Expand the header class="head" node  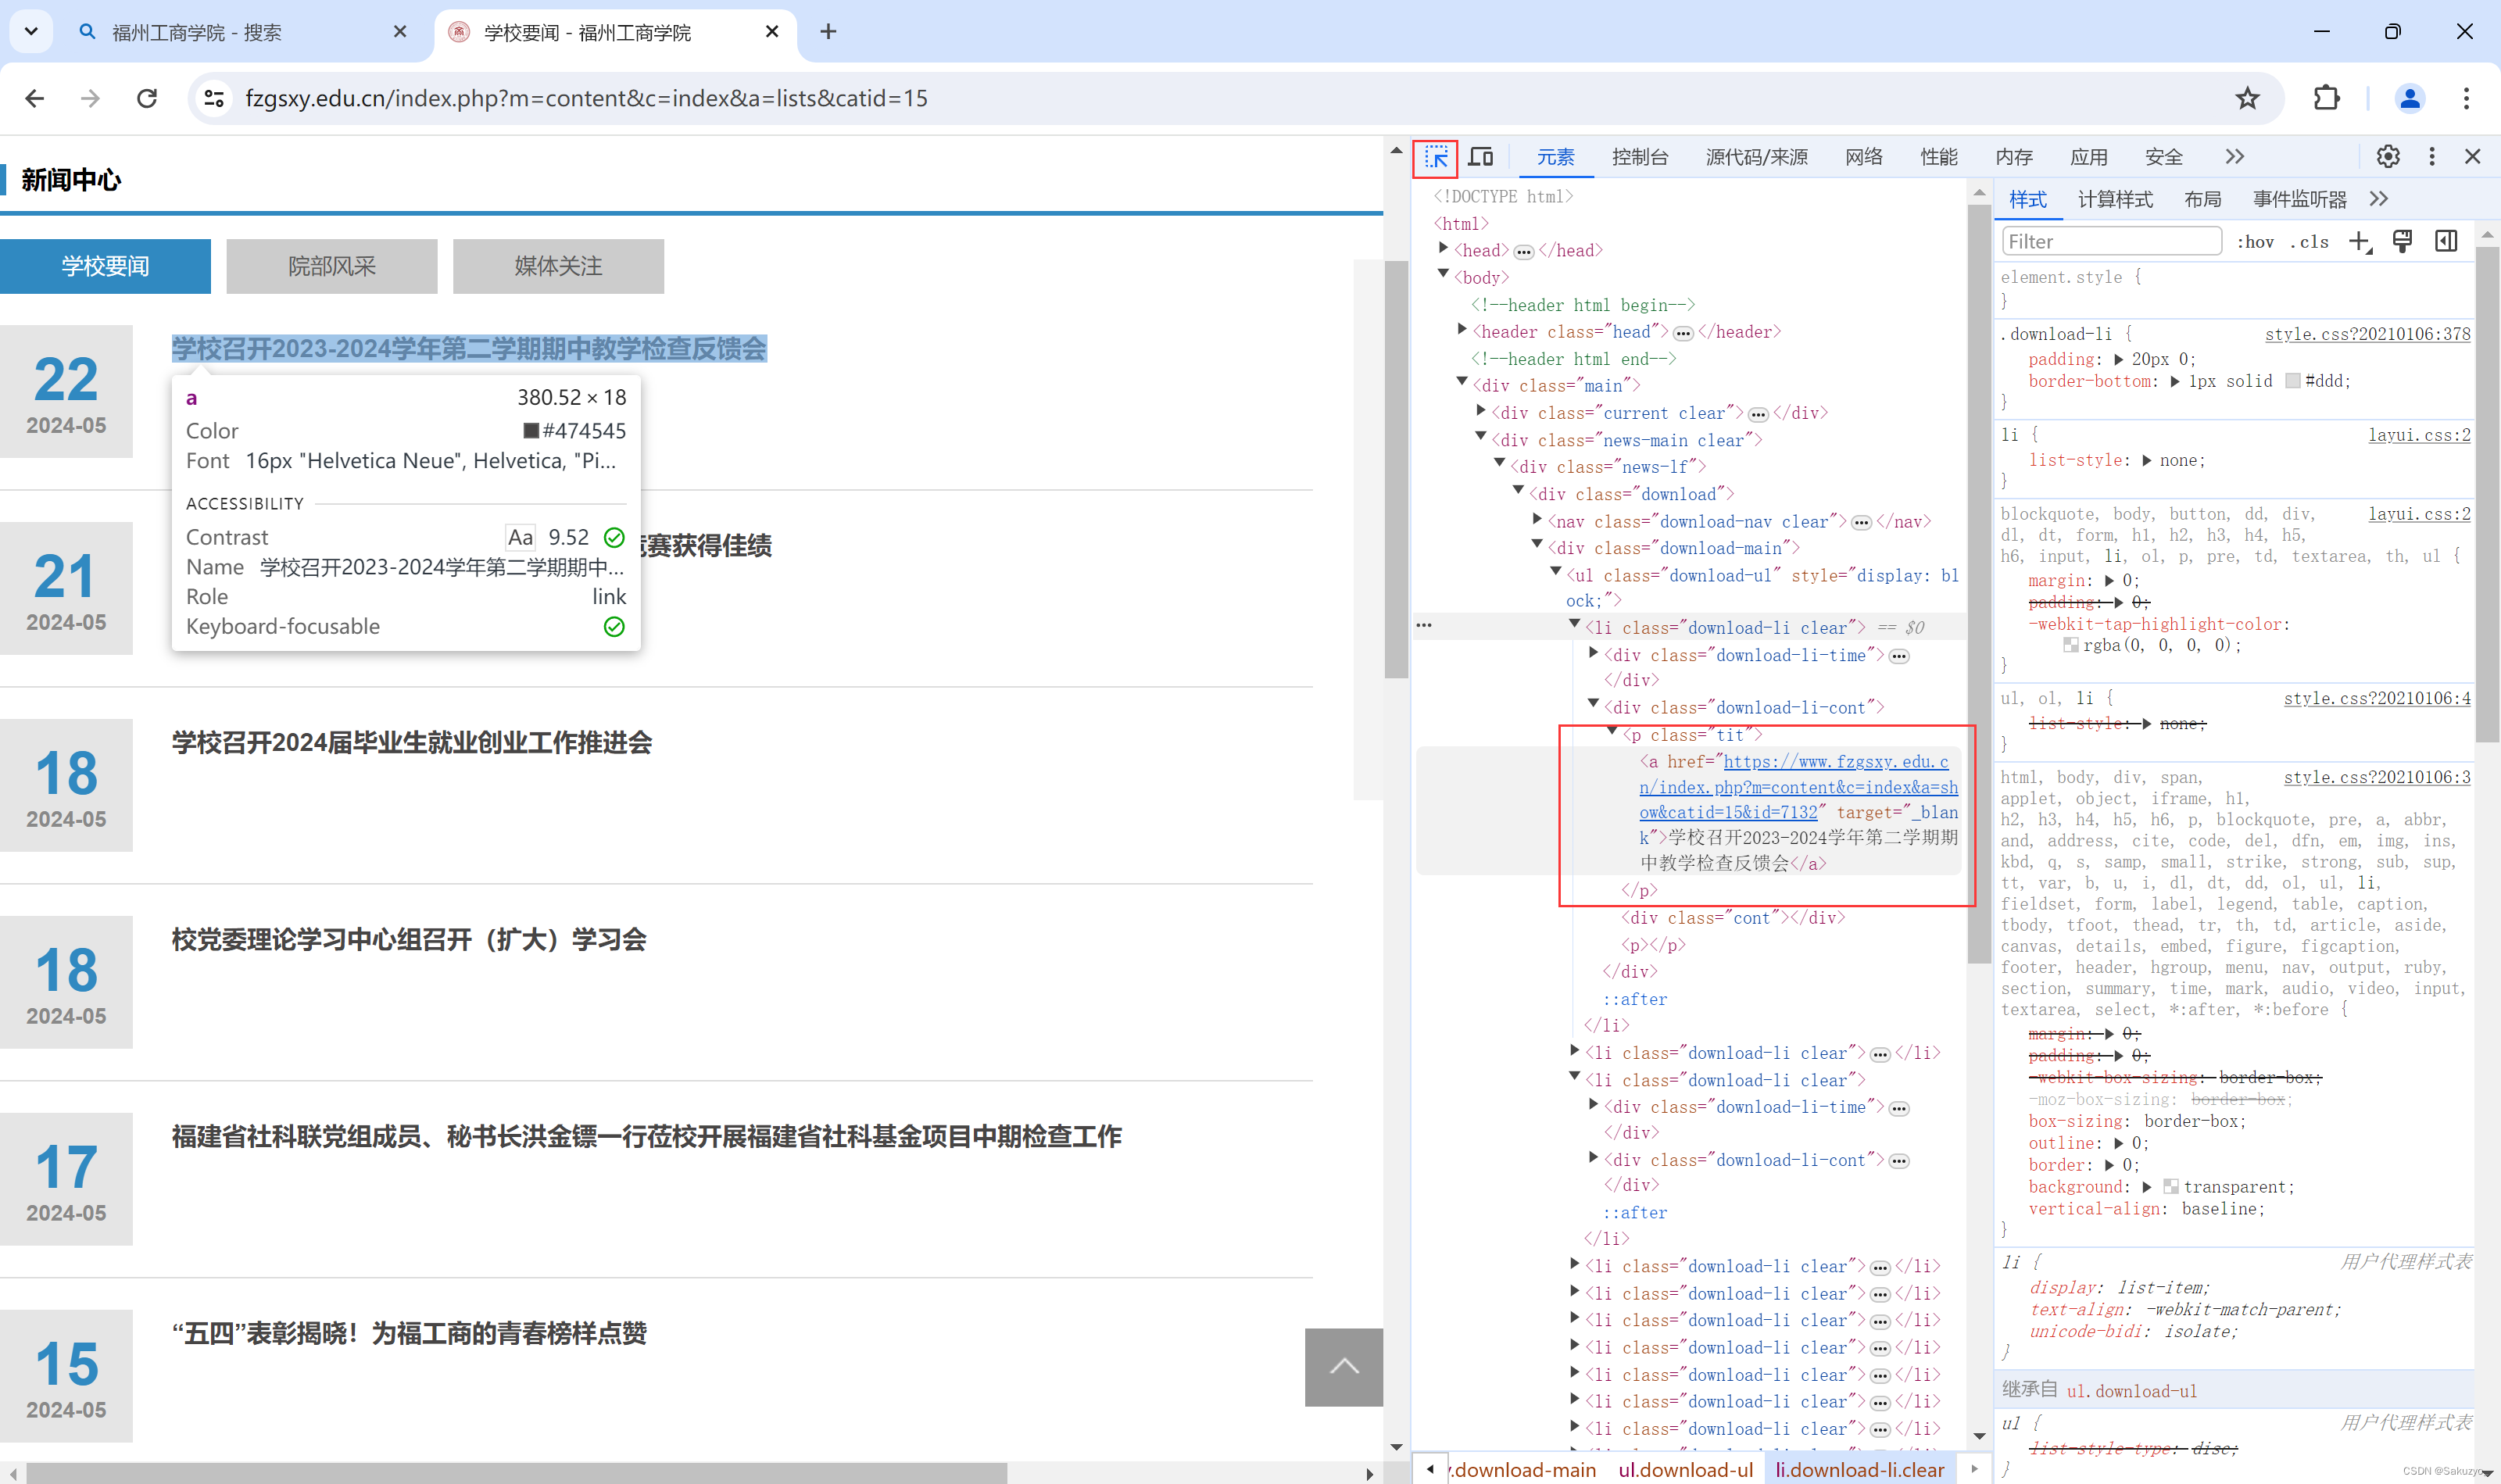[1462, 330]
